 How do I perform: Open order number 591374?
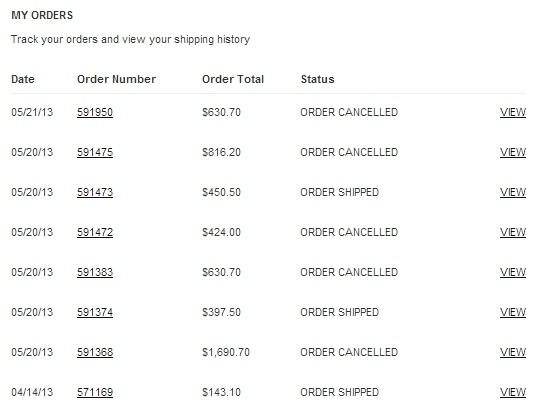(x=95, y=312)
